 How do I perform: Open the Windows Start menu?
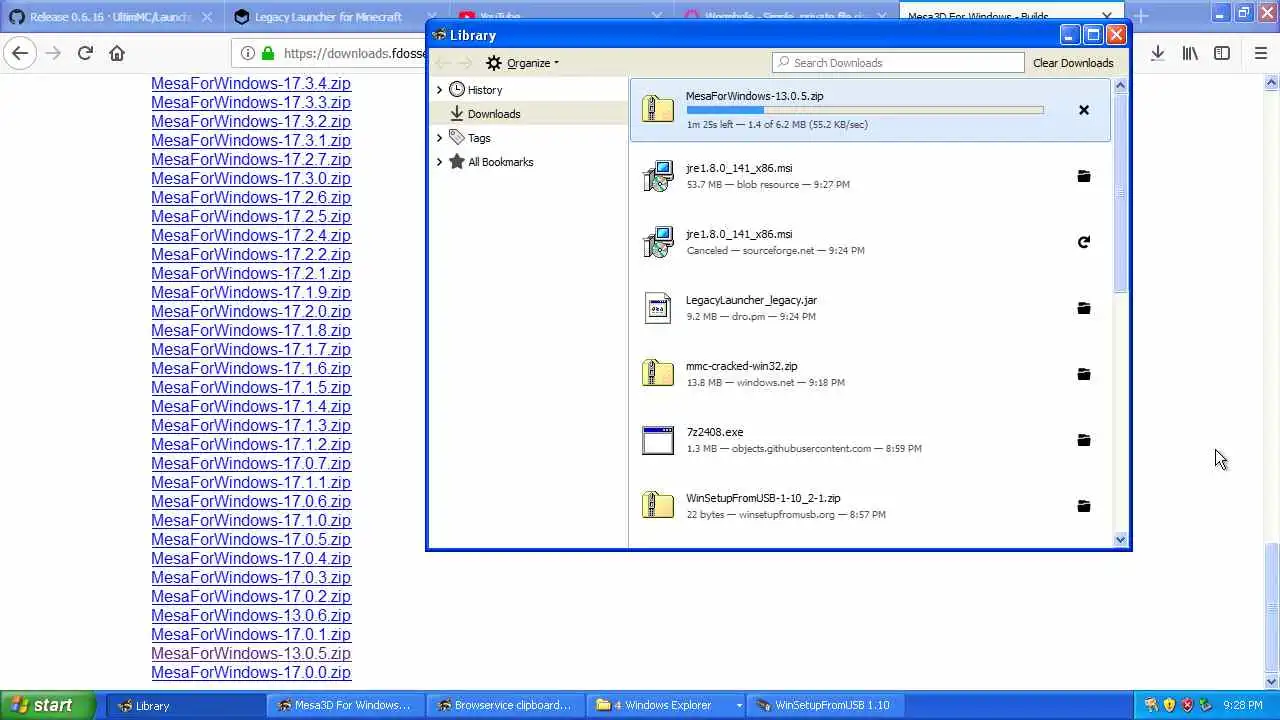tap(47, 705)
